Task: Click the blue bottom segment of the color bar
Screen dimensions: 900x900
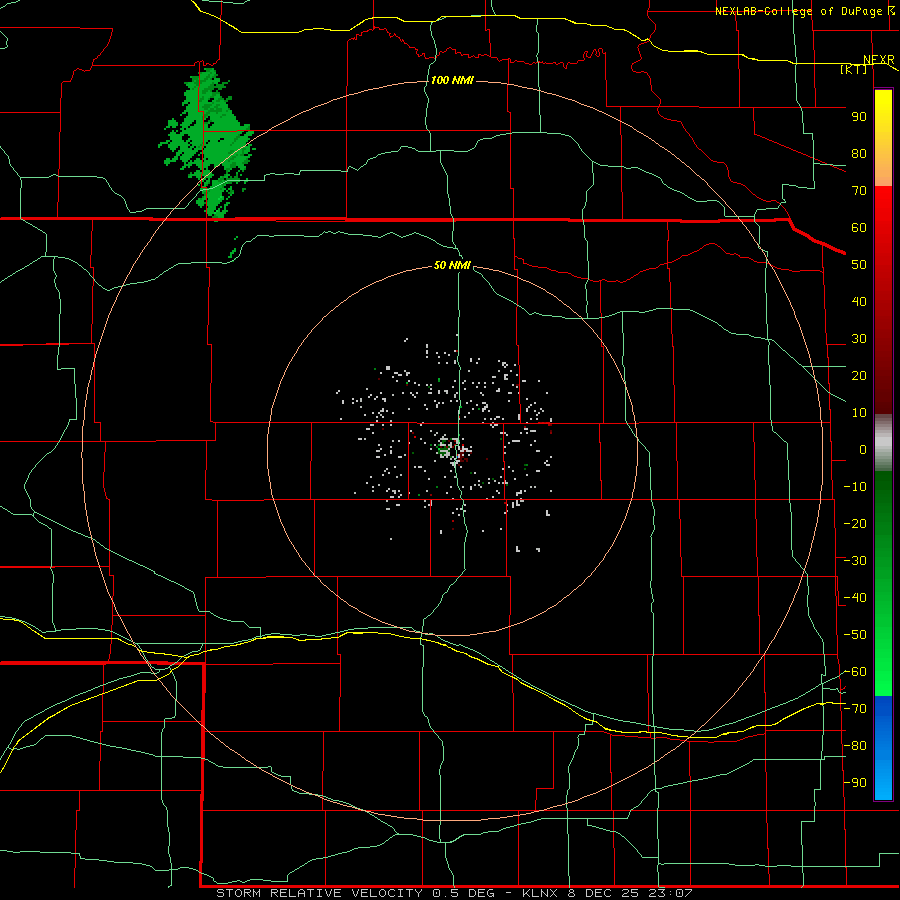Action: click(x=883, y=748)
